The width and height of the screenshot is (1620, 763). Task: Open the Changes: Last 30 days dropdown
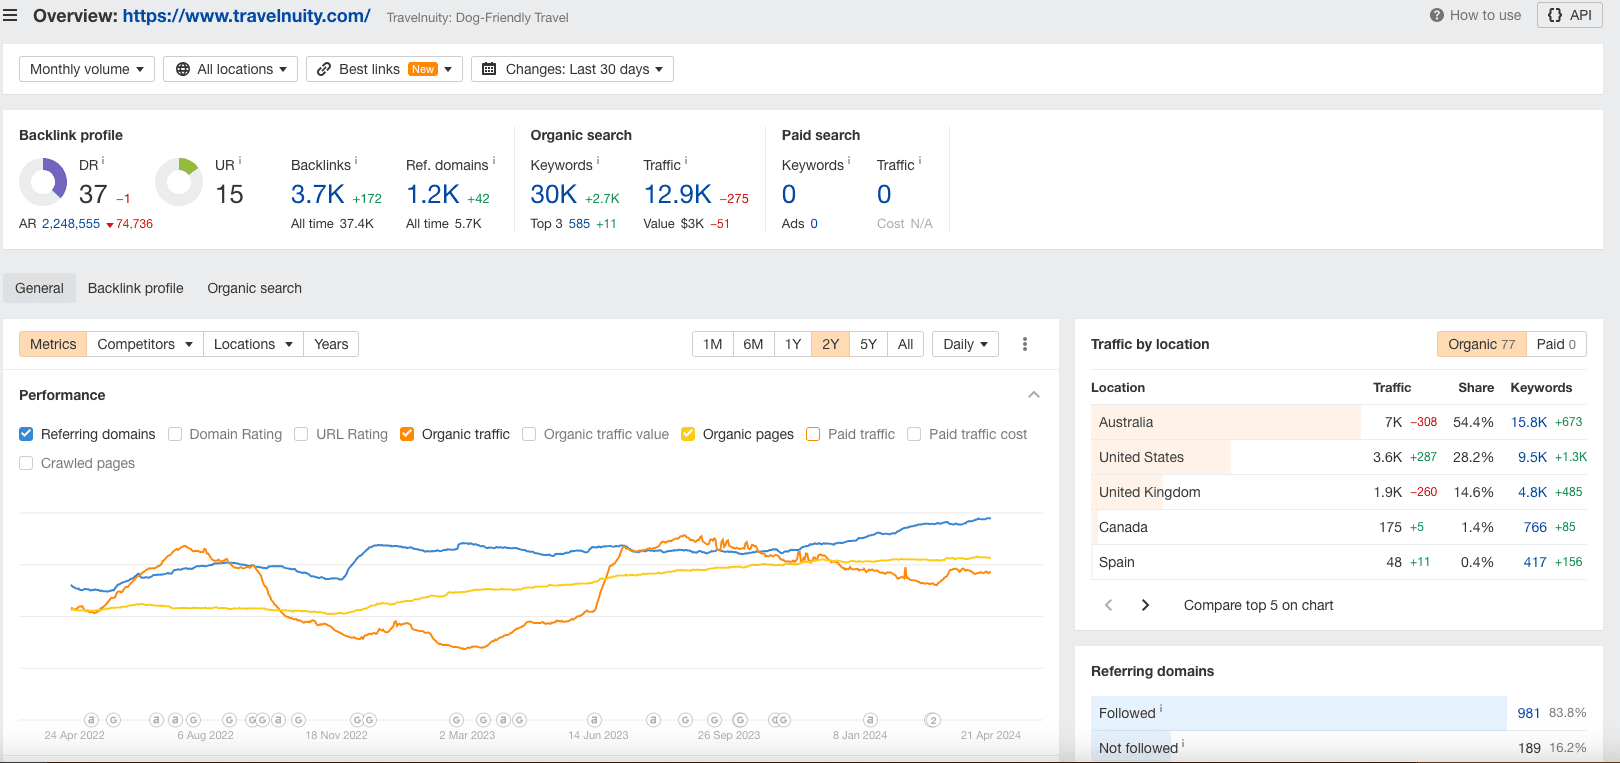(572, 69)
